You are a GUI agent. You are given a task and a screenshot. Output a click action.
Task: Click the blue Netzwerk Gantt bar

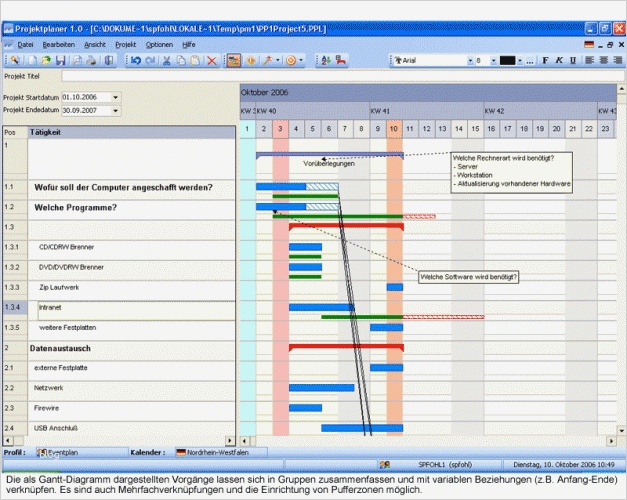point(321,388)
